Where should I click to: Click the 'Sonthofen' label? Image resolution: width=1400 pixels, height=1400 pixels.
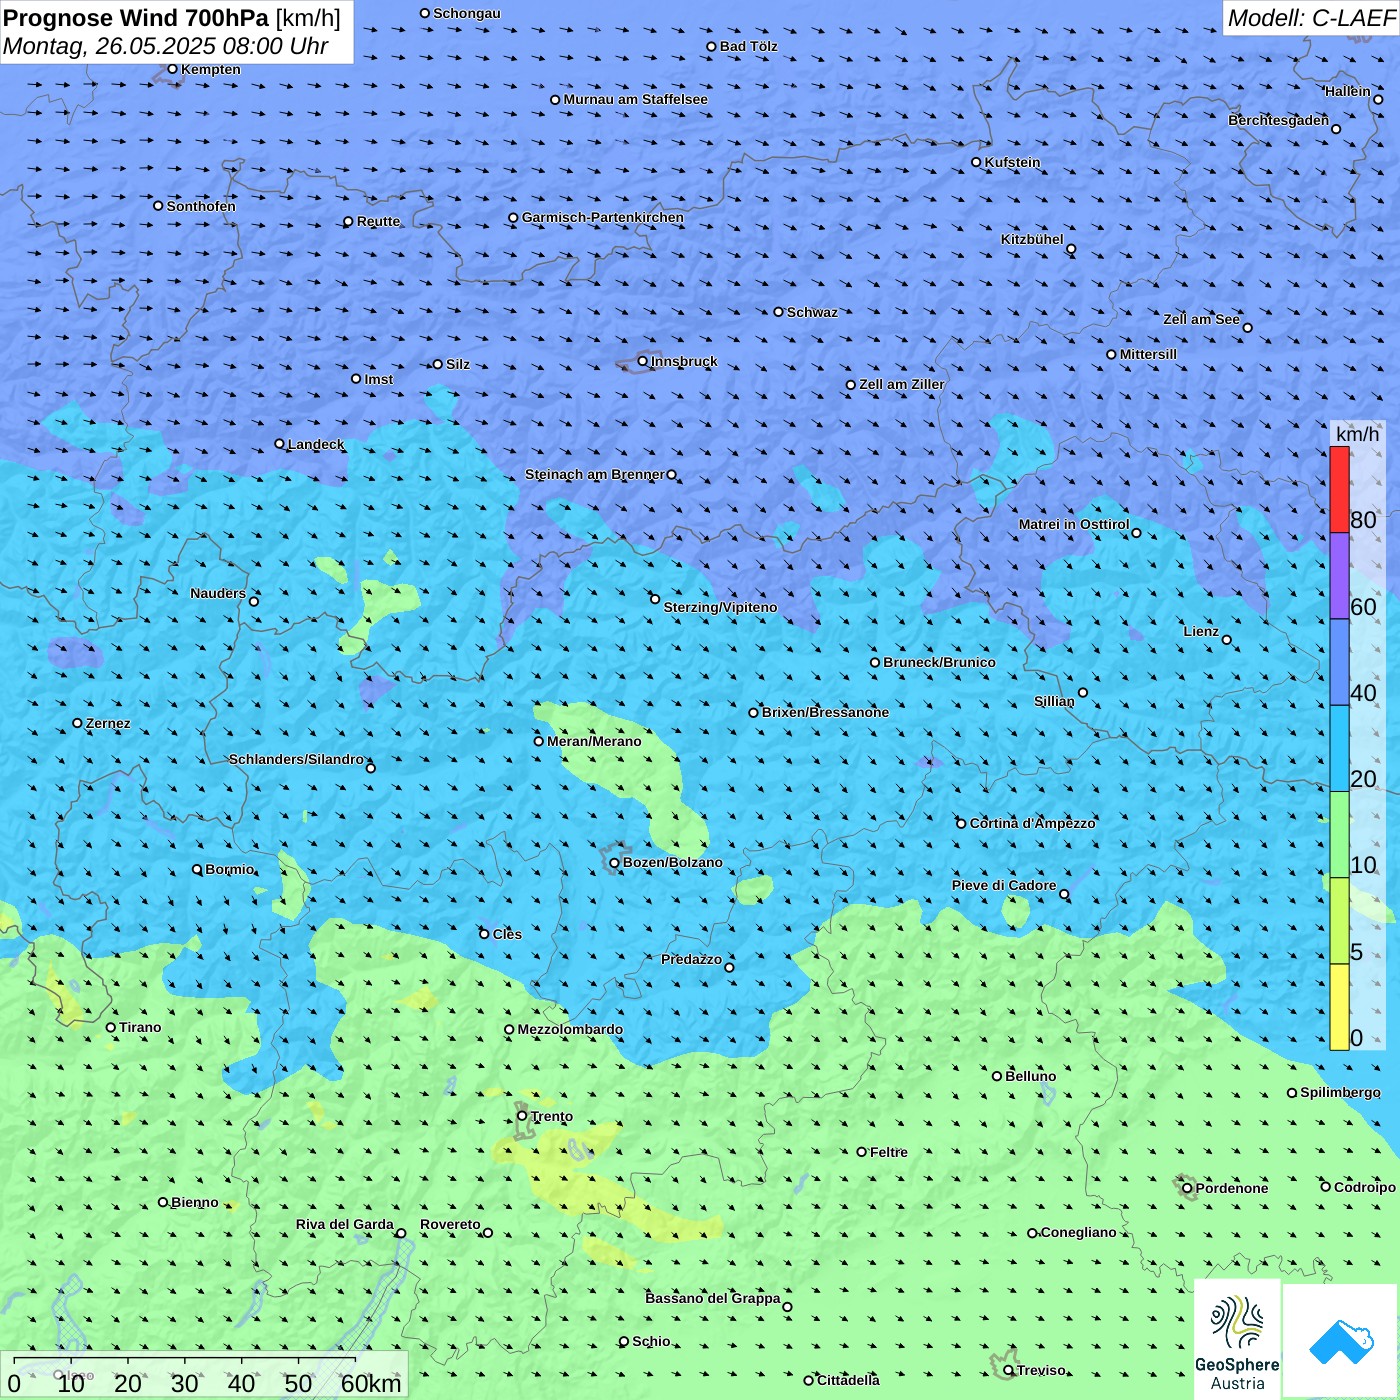coord(201,206)
